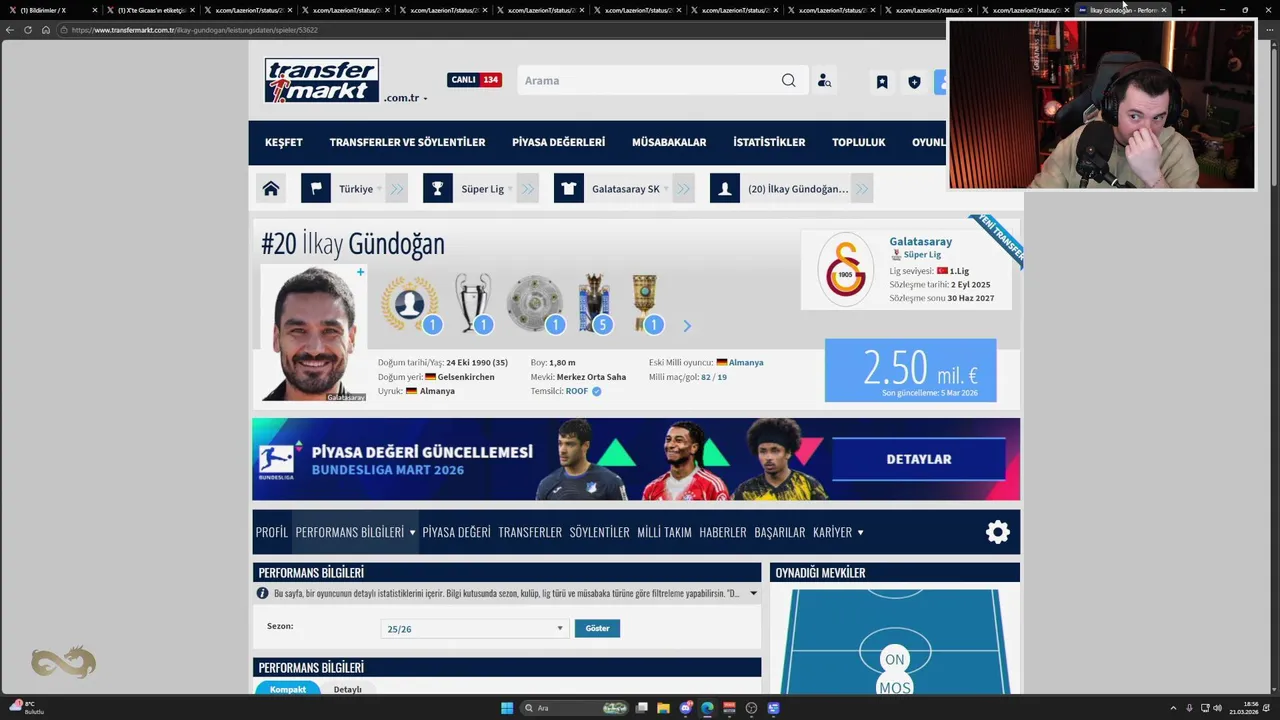This screenshot has height=720, width=1280.
Task: Click the Göster button
Action: (597, 628)
